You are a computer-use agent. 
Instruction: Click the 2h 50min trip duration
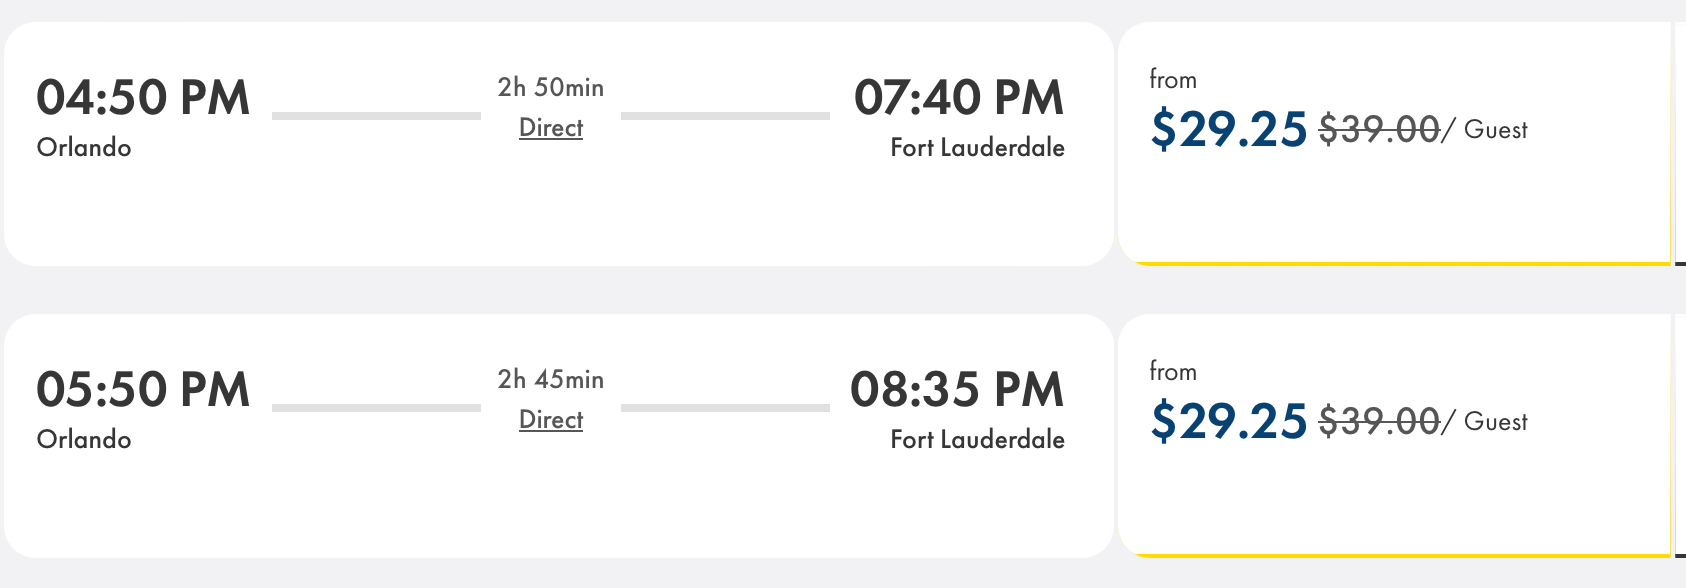pos(551,88)
